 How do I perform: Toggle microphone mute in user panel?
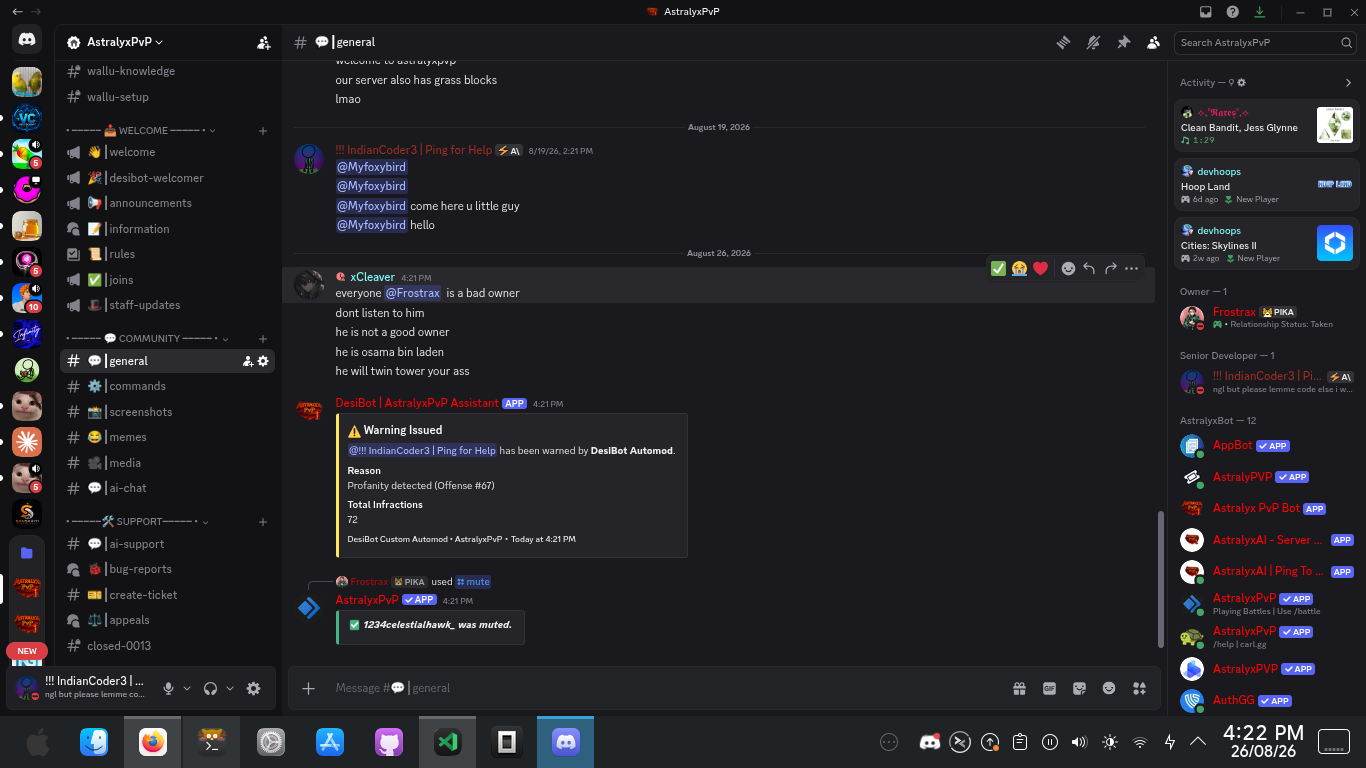(169, 688)
